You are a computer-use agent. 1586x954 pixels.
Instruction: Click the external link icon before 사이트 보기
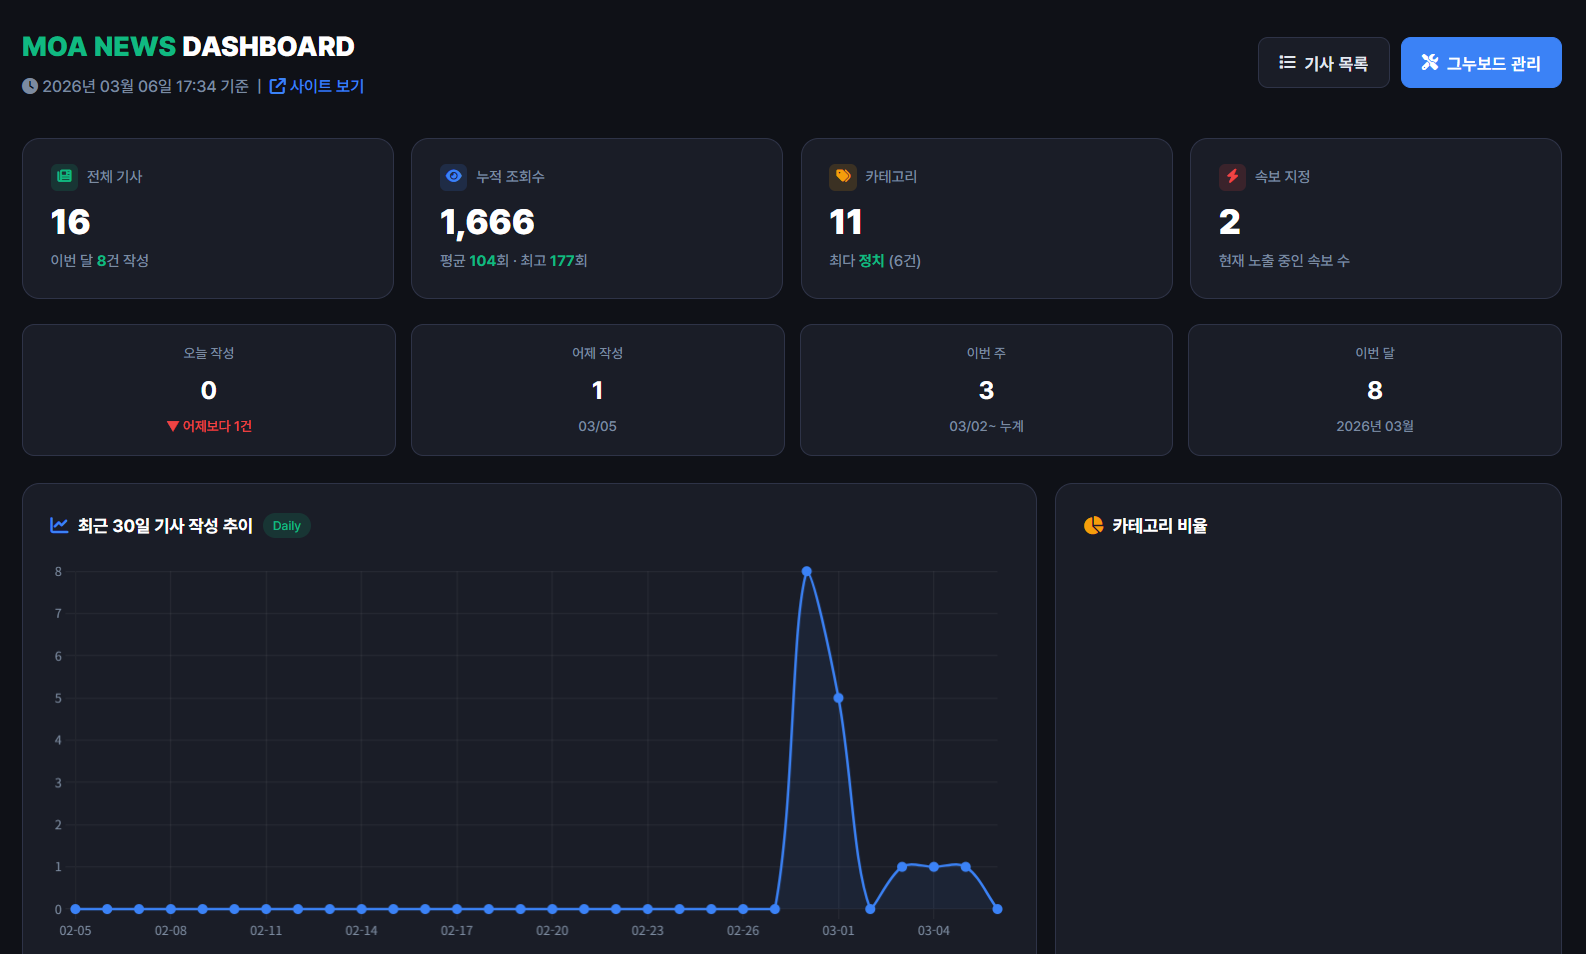[x=278, y=87]
